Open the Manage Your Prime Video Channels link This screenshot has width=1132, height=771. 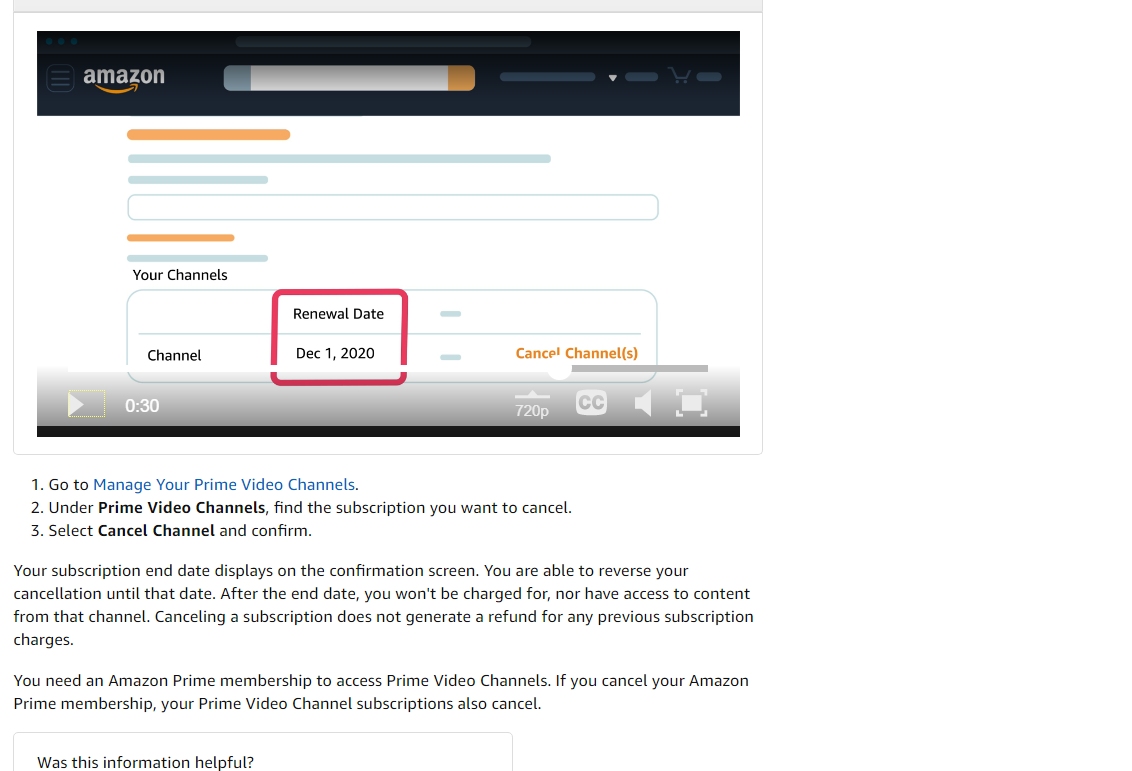point(224,484)
